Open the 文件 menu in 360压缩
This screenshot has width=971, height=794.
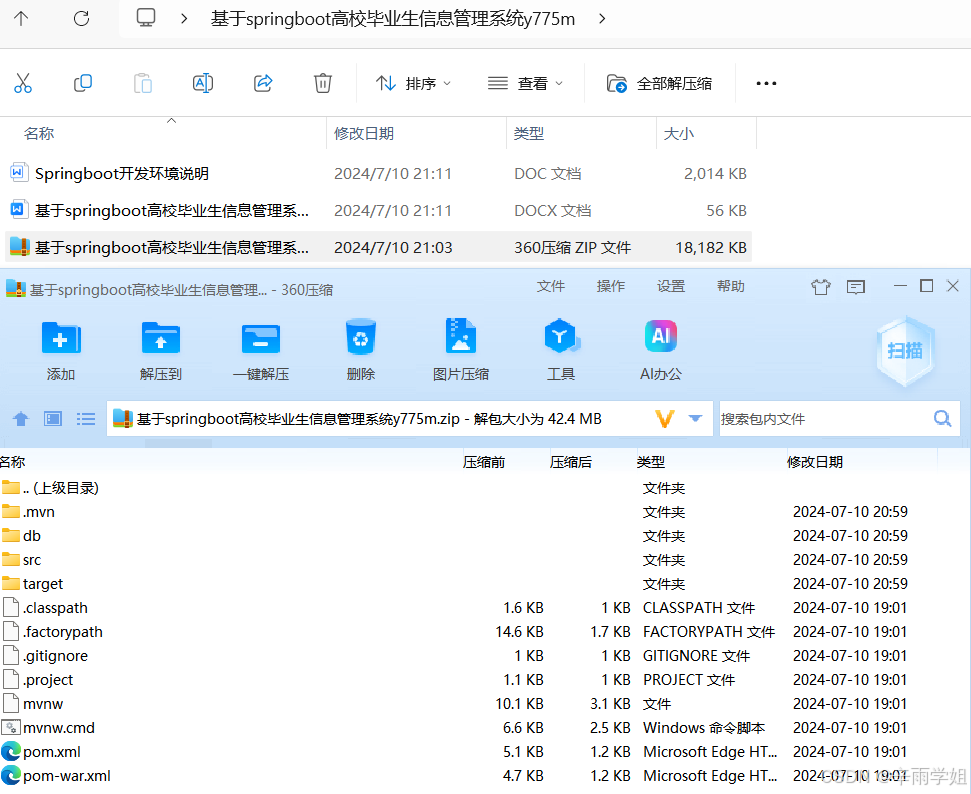pyautogui.click(x=551, y=286)
